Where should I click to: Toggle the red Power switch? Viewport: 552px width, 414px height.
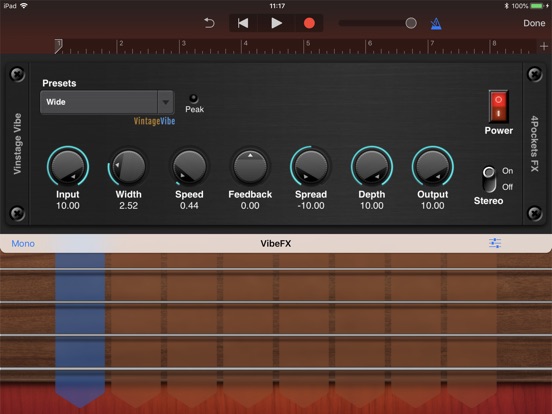point(498,106)
